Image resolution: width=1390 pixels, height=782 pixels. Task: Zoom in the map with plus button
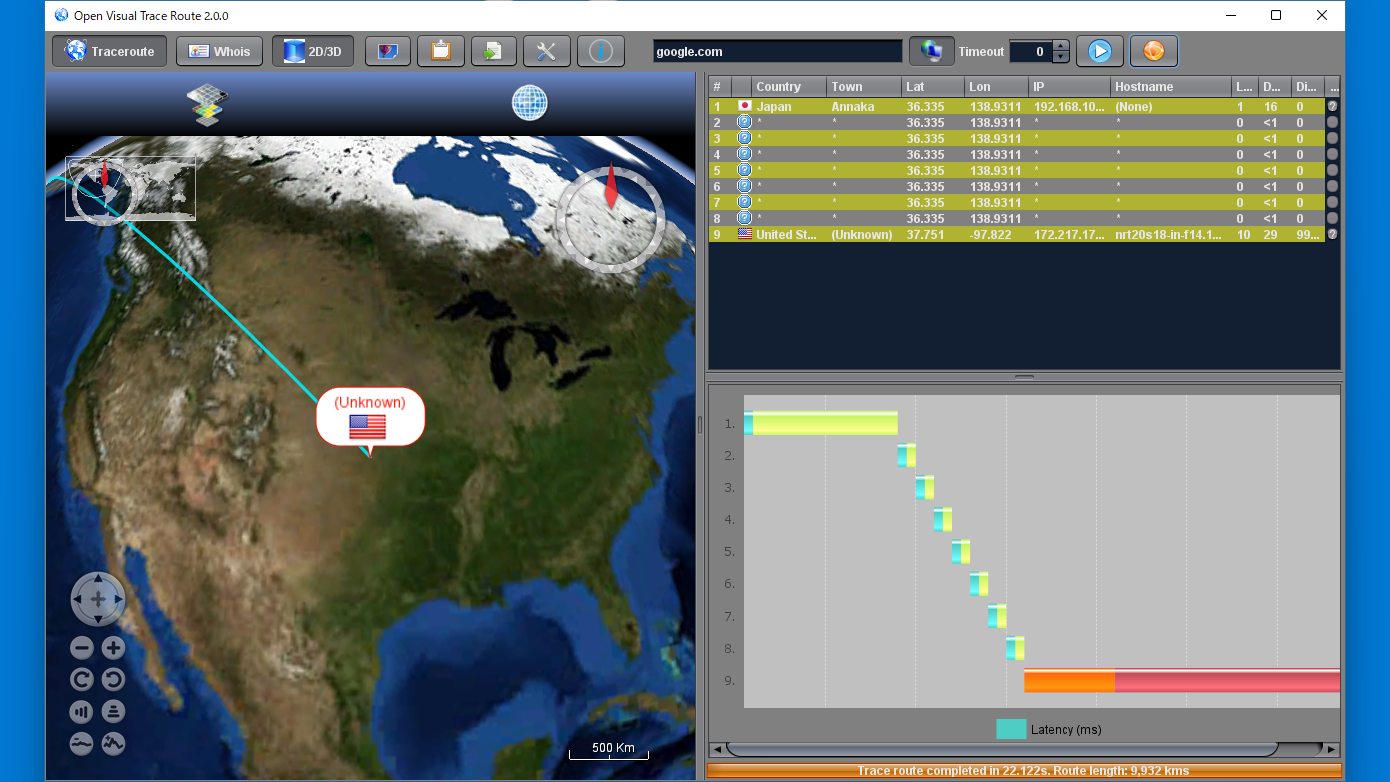[113, 648]
